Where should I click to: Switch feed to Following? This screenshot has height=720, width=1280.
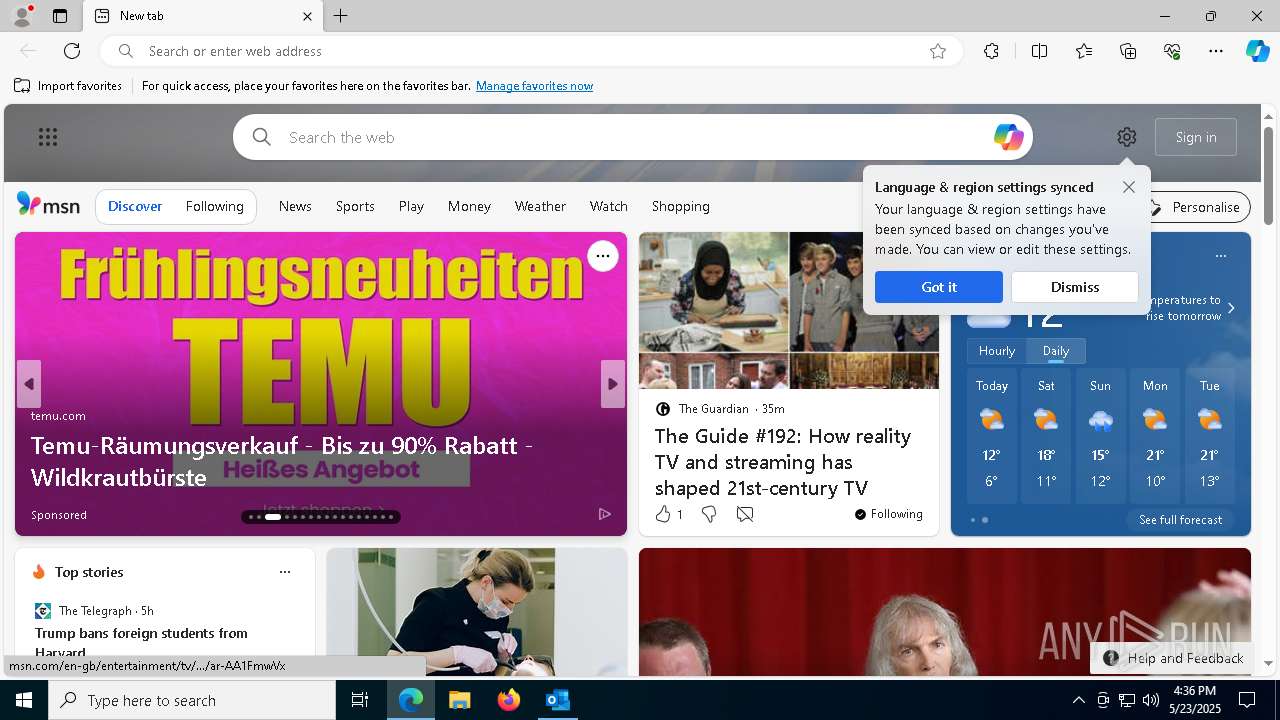click(x=215, y=206)
